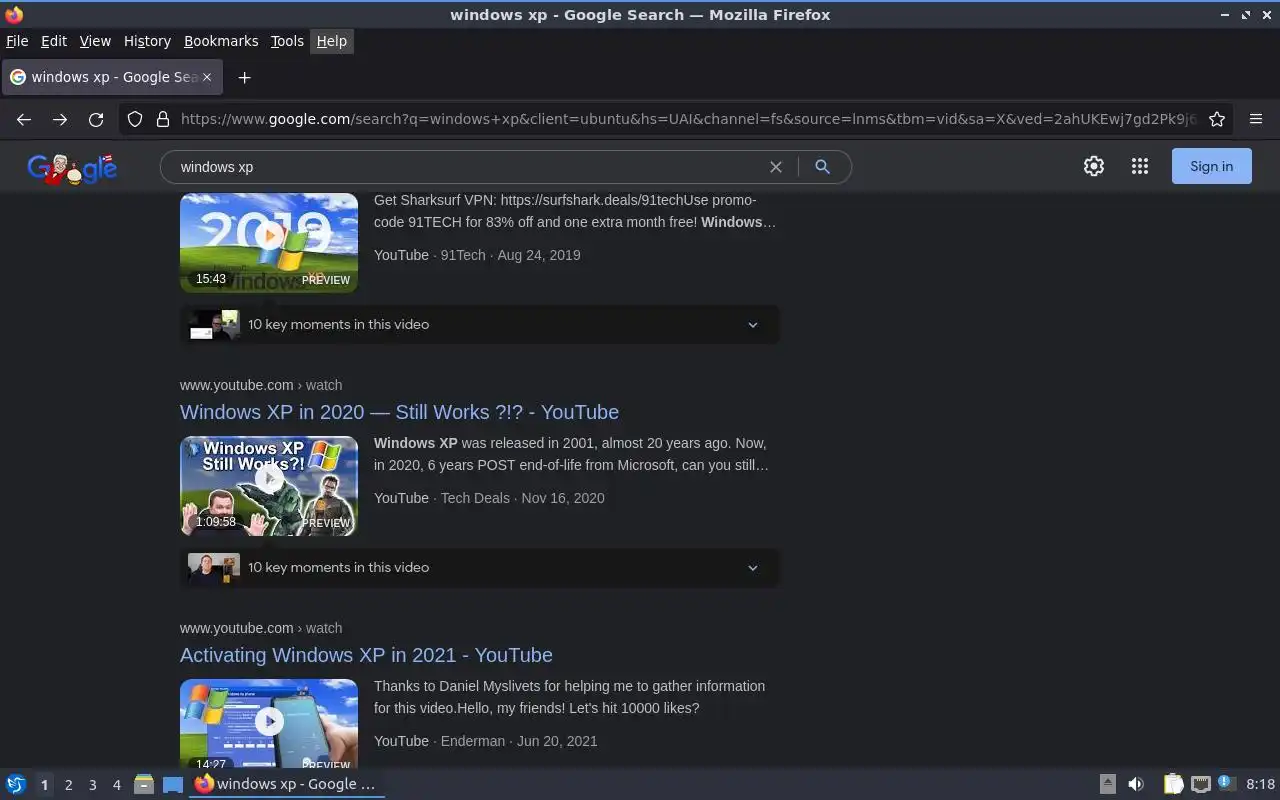Open the View menu
Viewport: 1280px width, 800px height.
tap(95, 41)
